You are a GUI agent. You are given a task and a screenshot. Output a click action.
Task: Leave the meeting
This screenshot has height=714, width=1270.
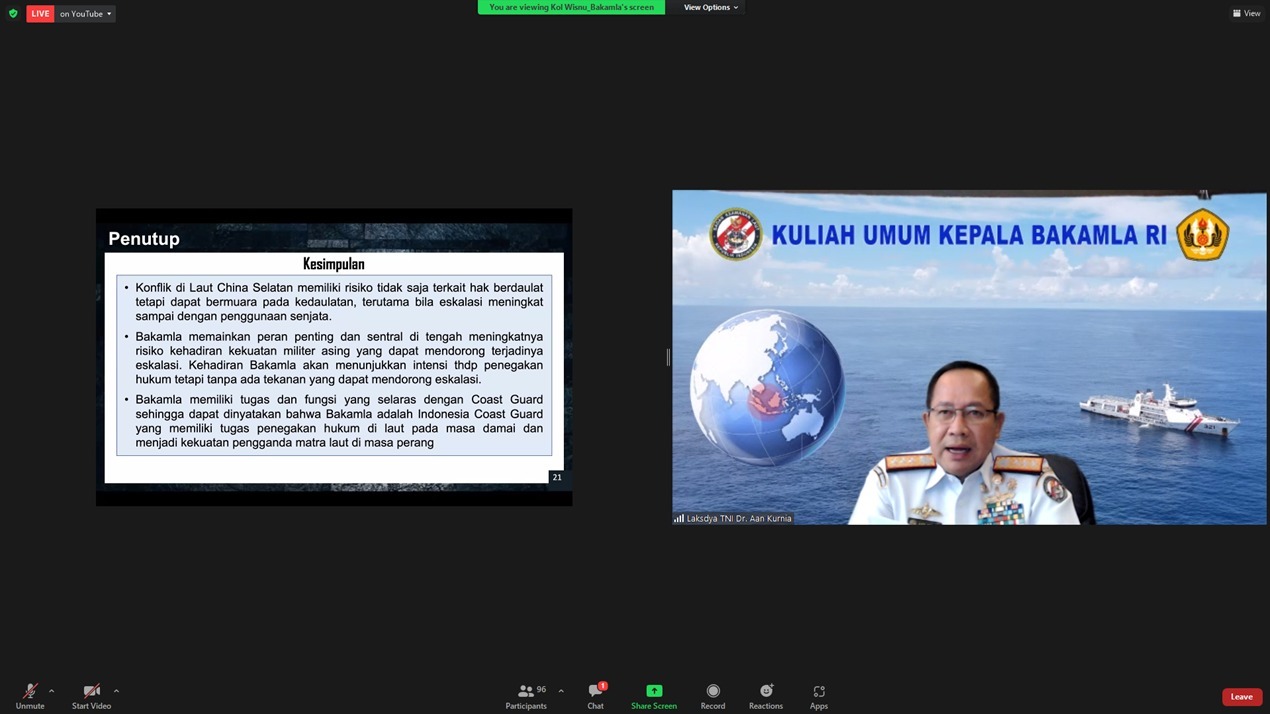pos(1241,697)
